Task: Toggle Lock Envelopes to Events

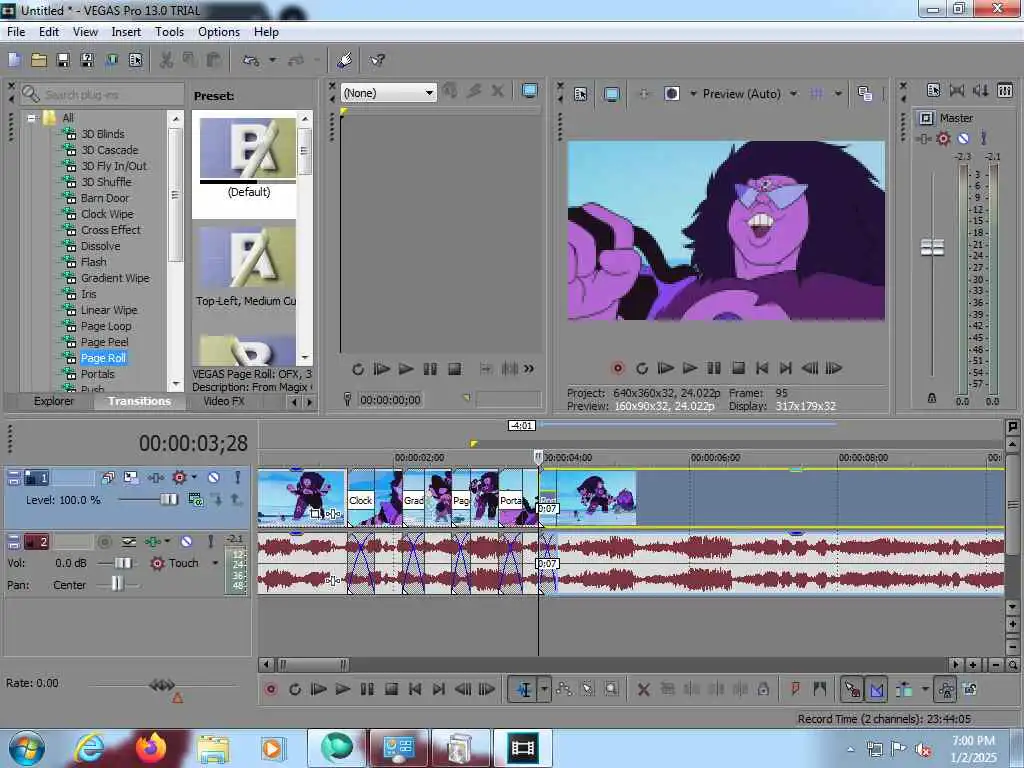Action: [x=946, y=689]
